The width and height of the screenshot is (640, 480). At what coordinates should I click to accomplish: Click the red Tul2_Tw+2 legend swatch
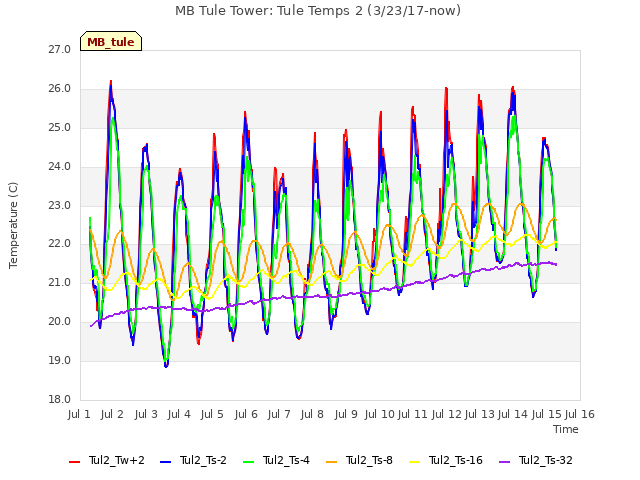74,462
